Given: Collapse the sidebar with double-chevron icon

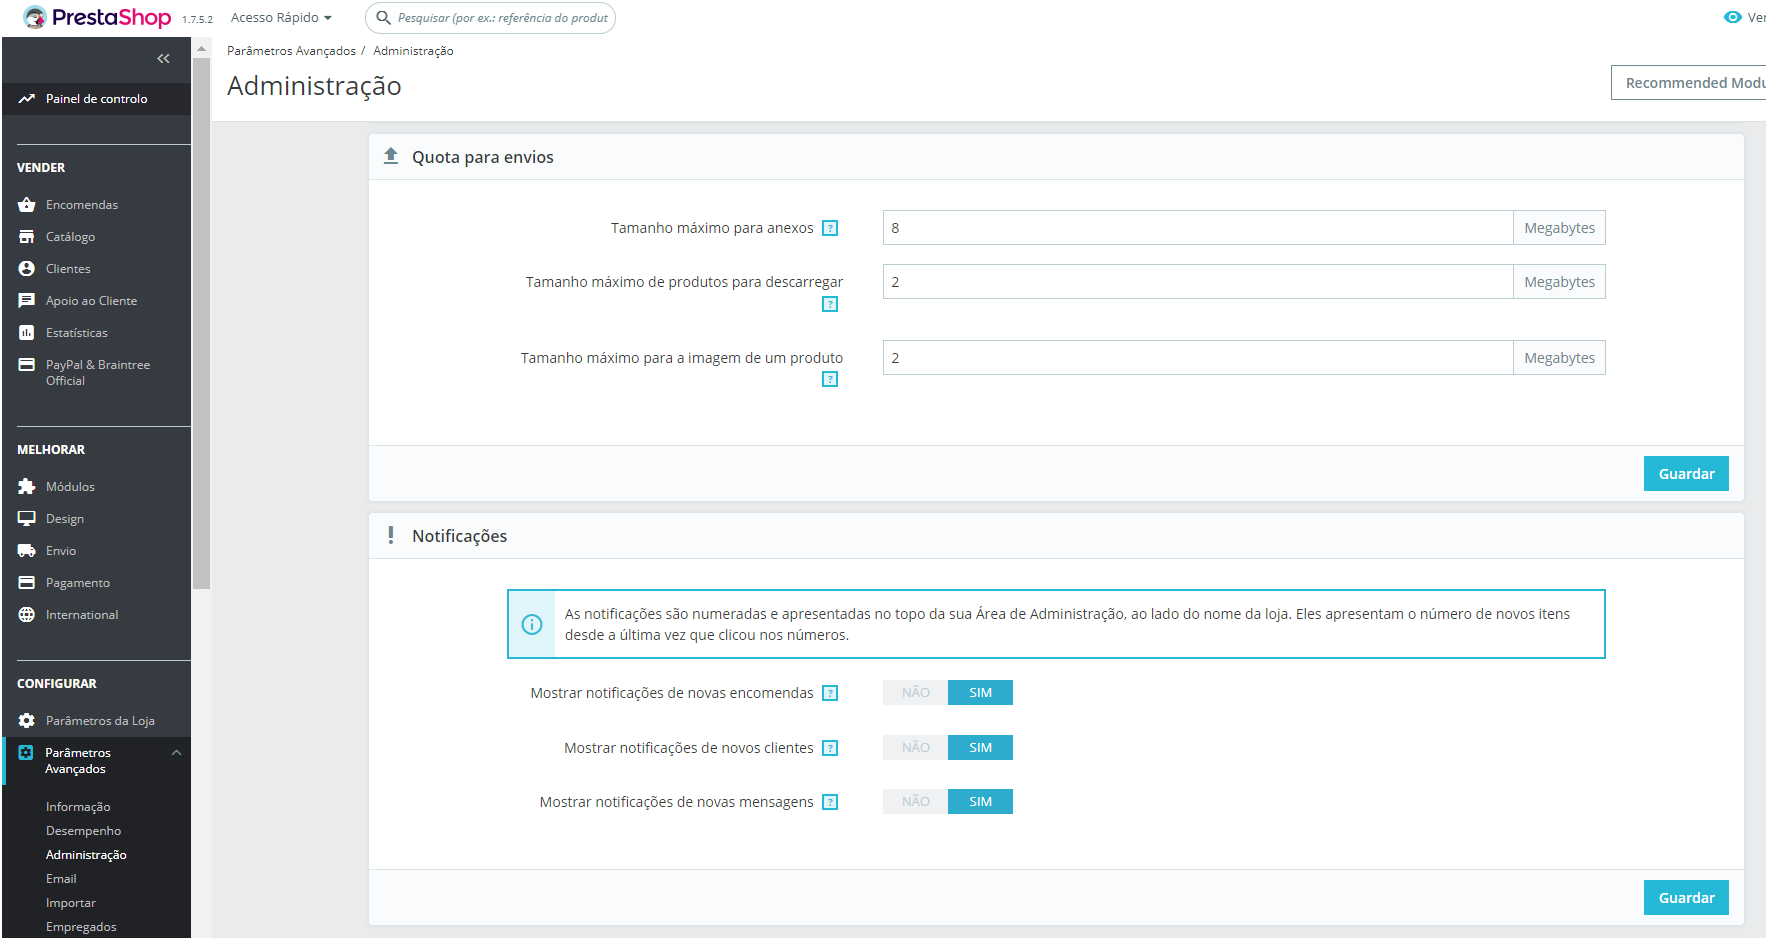Looking at the screenshot, I should (163, 59).
